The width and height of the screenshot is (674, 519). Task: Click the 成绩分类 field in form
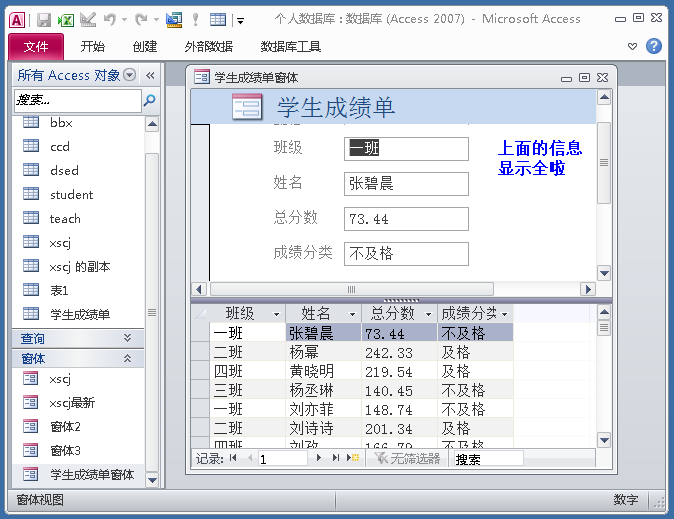pyautogui.click(x=406, y=254)
